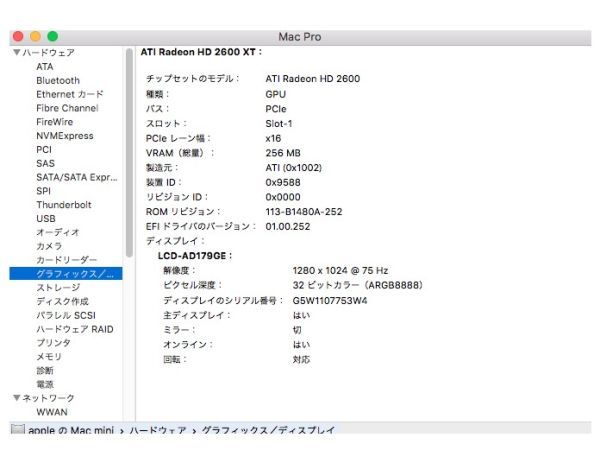Open the Ethernet カード entry
600x463 pixels.
click(70, 94)
